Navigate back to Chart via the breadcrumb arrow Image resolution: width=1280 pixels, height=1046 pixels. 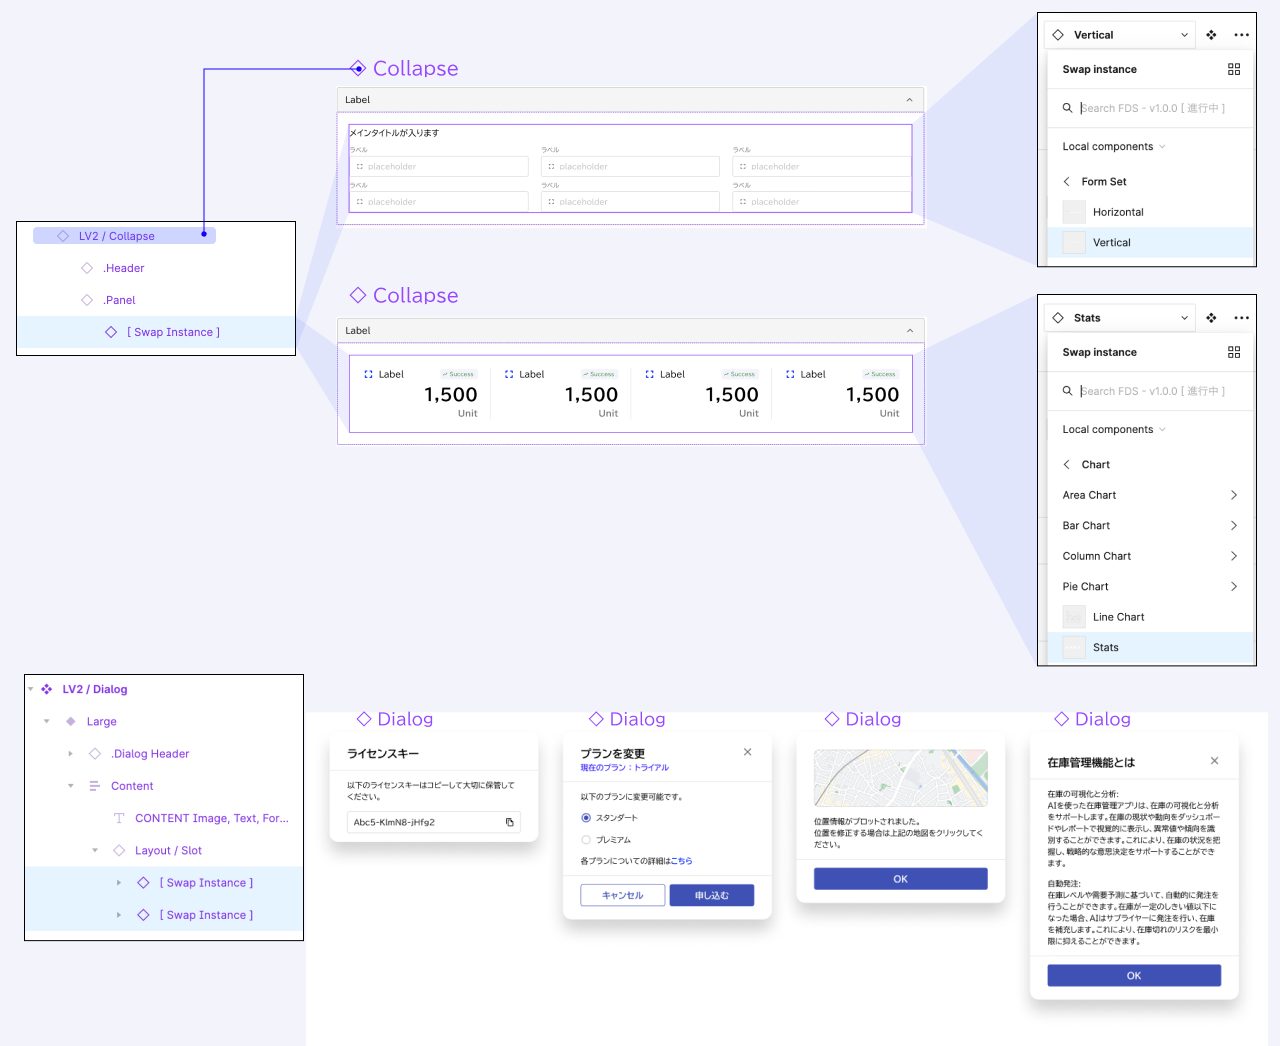pos(1068,464)
